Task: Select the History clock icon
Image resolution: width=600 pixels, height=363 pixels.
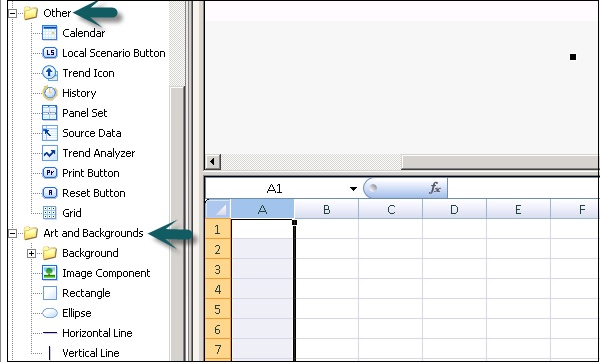Action: [50, 93]
